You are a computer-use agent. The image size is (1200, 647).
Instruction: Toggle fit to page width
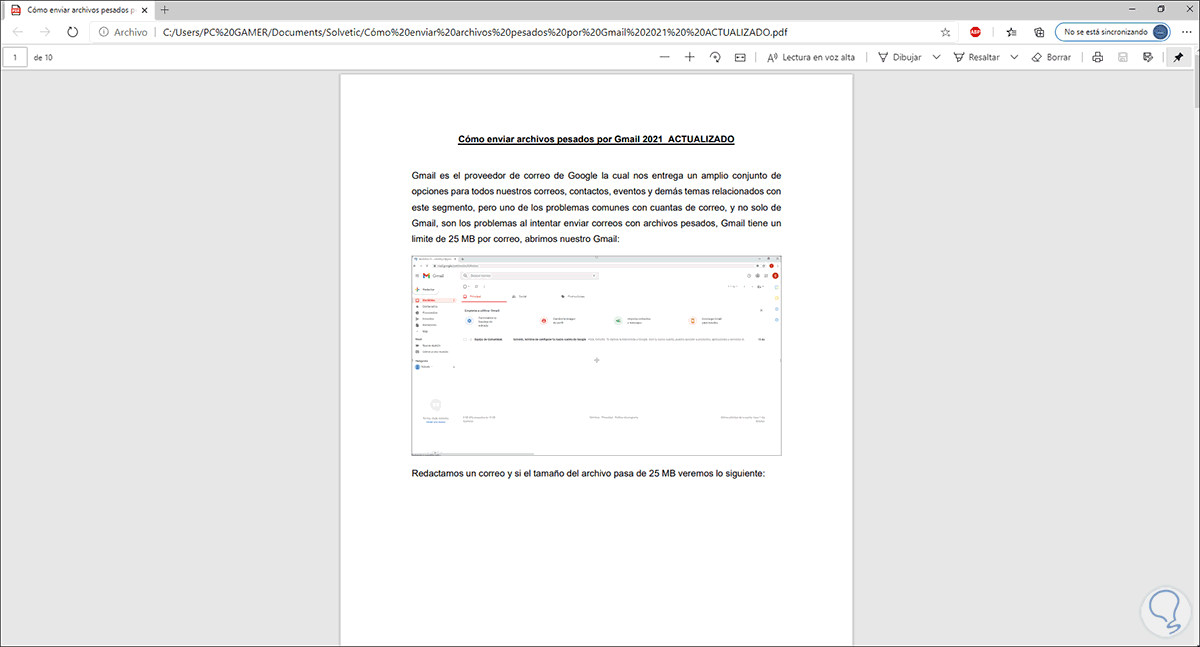tap(740, 57)
